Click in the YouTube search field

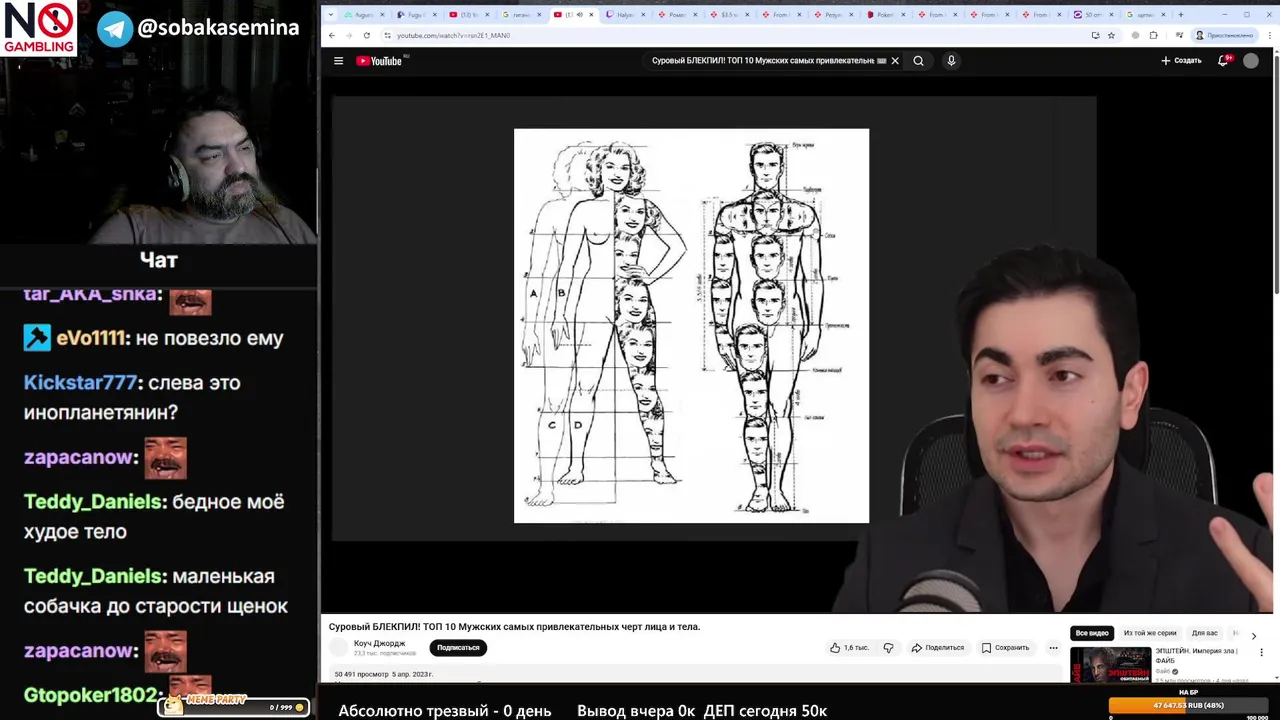click(x=763, y=61)
